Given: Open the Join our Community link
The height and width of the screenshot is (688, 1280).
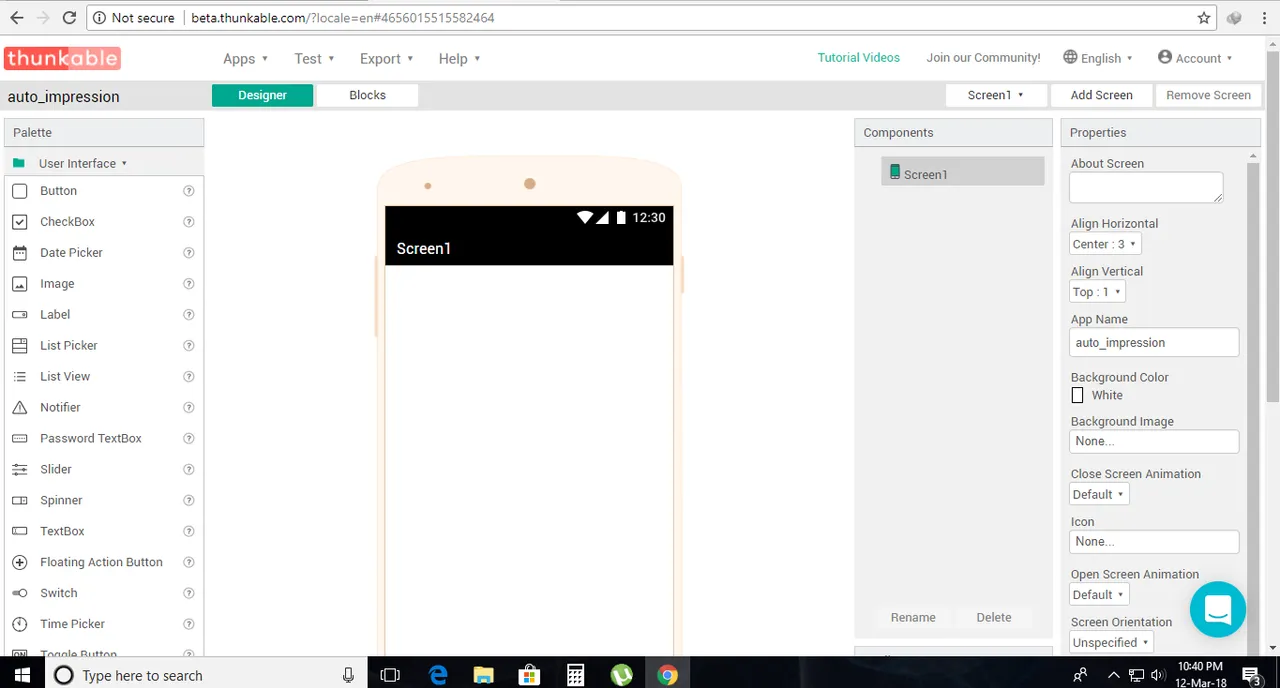Looking at the screenshot, I should pyautogui.click(x=983, y=58).
